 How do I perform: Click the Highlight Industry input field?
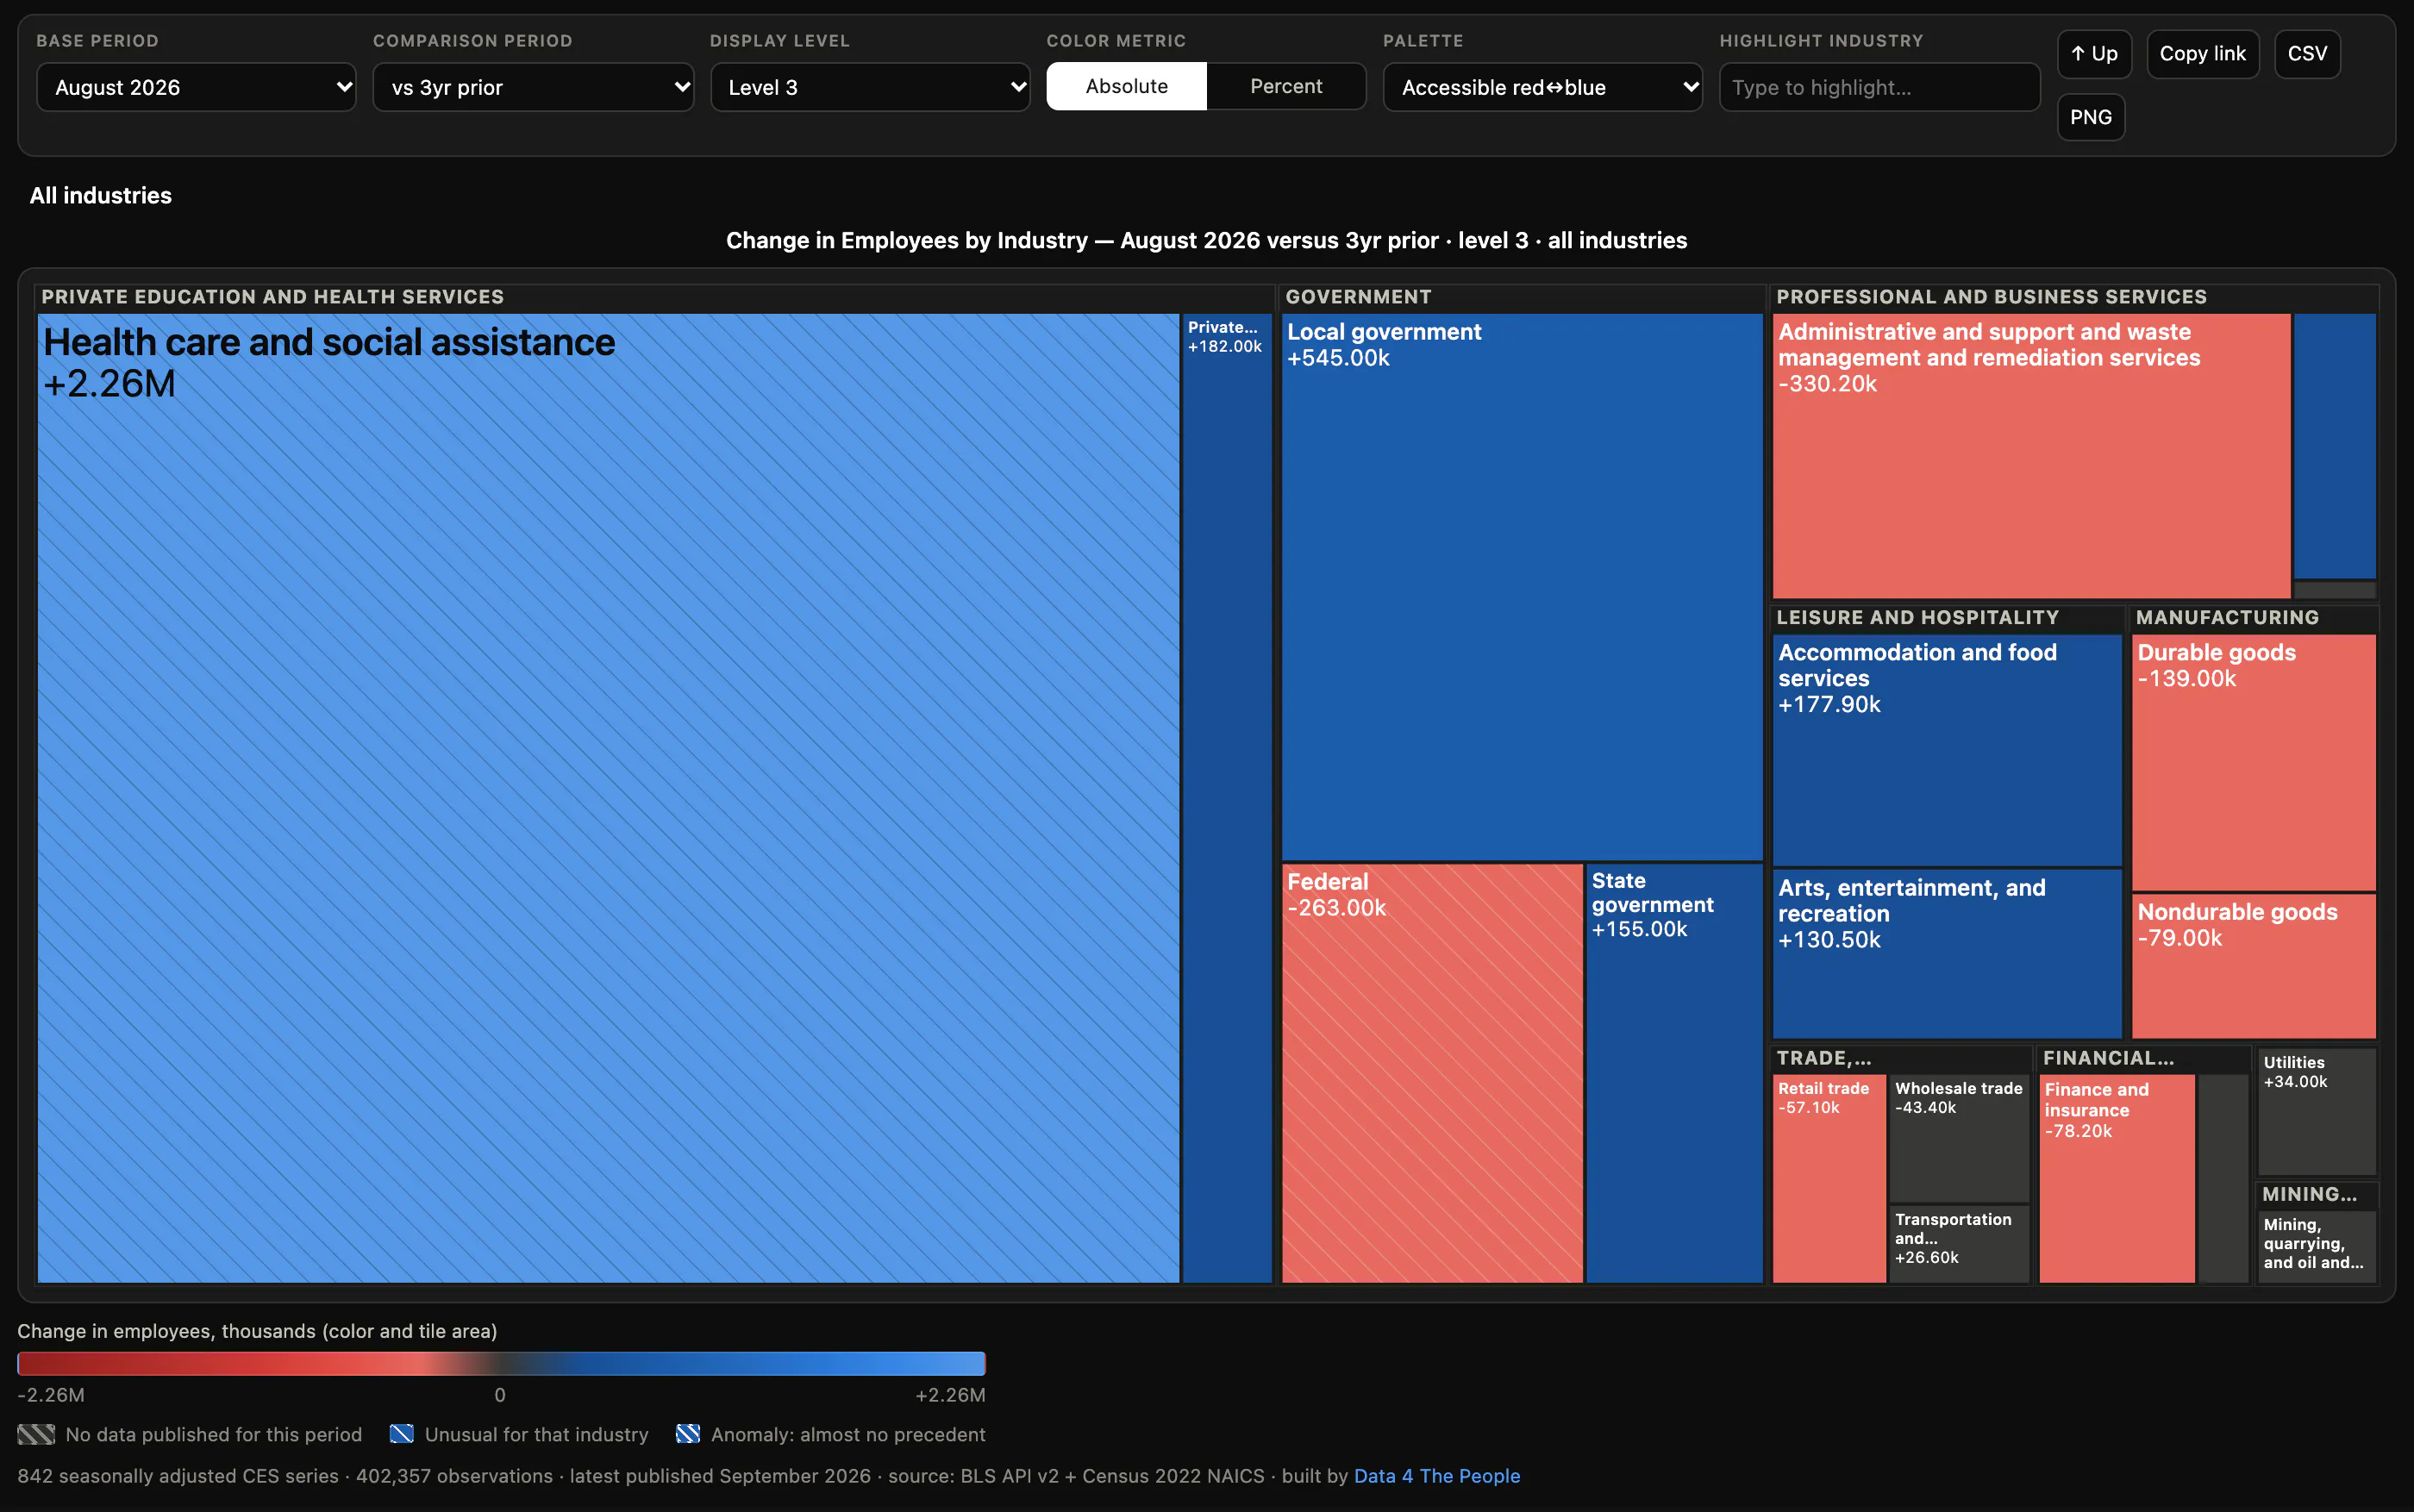(x=1879, y=87)
